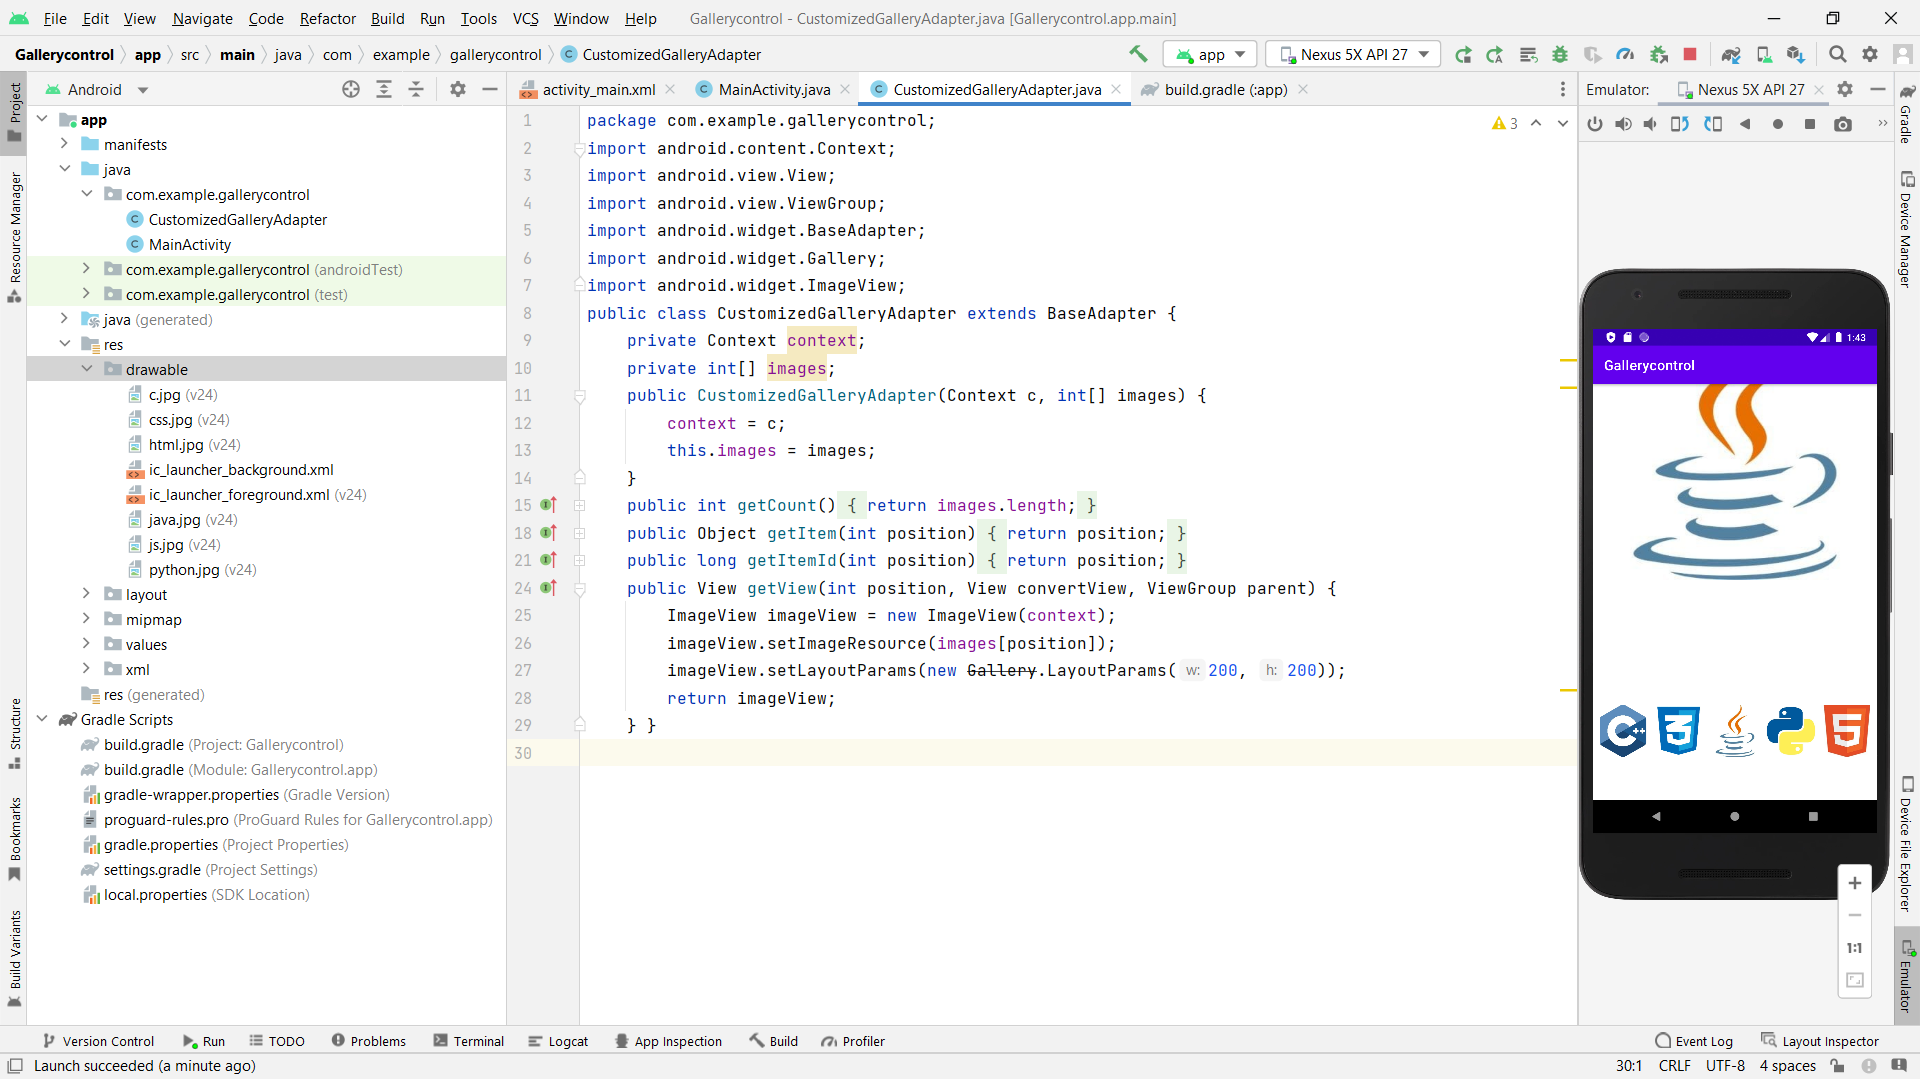Open the Refactor menu
The image size is (1920, 1080).
(x=327, y=18)
